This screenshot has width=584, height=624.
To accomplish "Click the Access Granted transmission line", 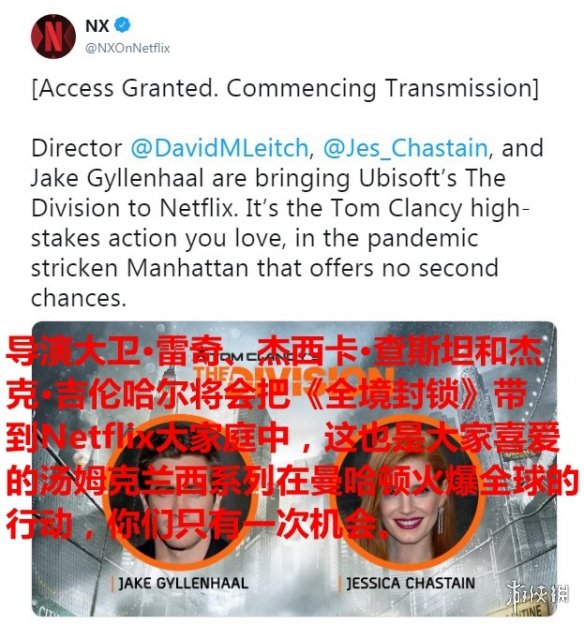I will pyautogui.click(x=285, y=88).
